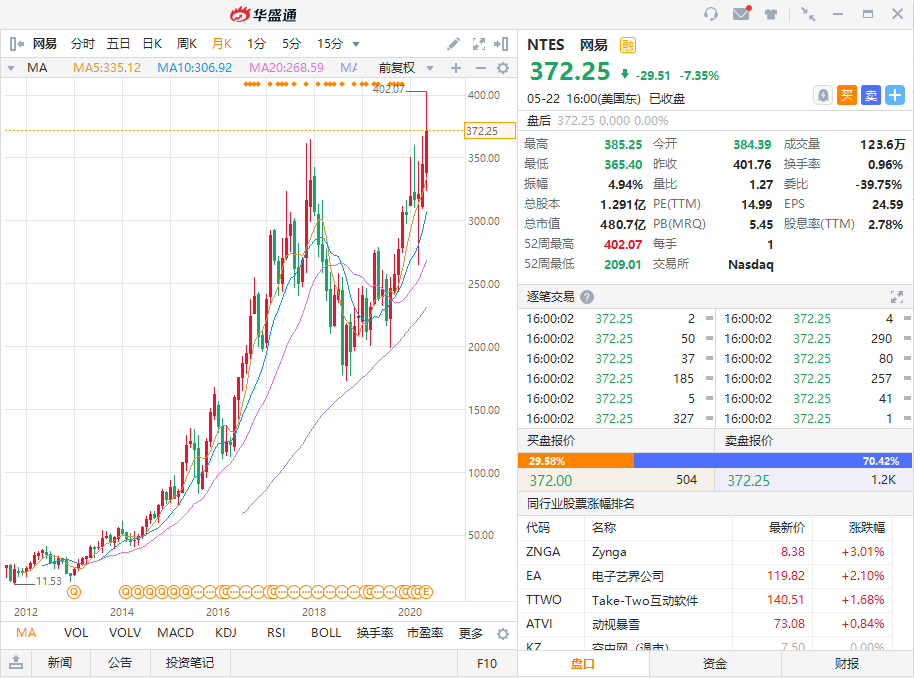
Task: Expand the MA indicator collapse triangle
Action: click(10, 68)
